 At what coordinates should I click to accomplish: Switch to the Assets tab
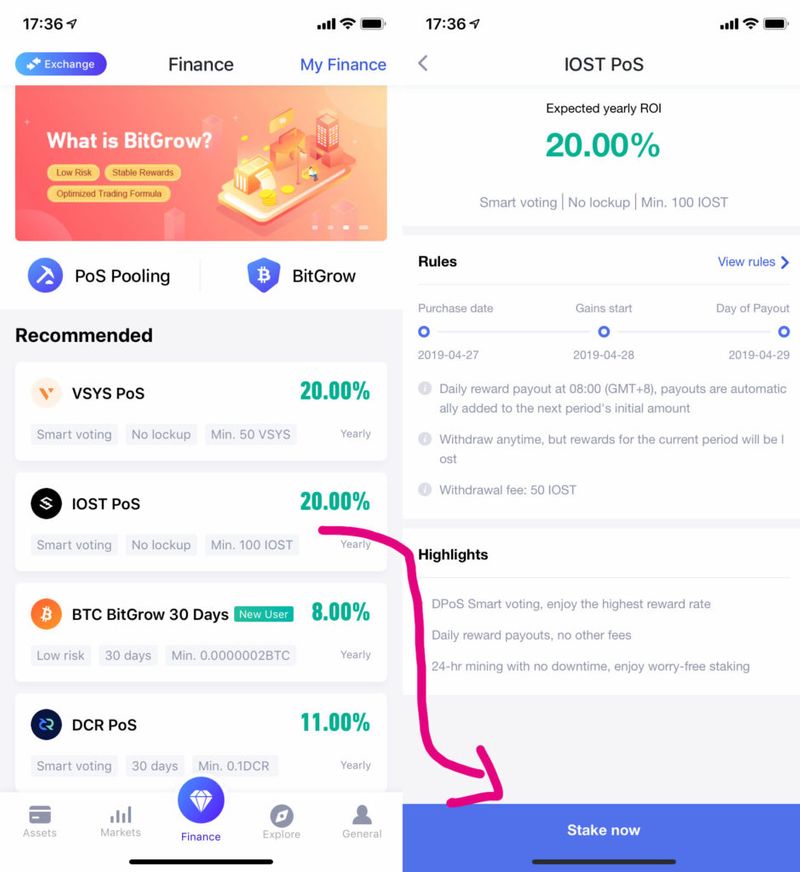(x=40, y=821)
